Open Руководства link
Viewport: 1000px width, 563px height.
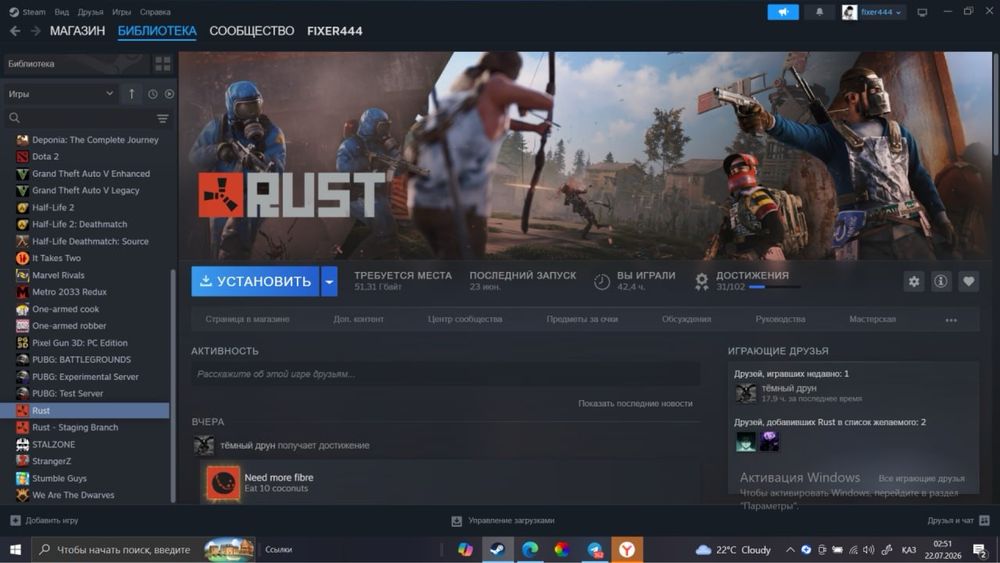point(780,319)
